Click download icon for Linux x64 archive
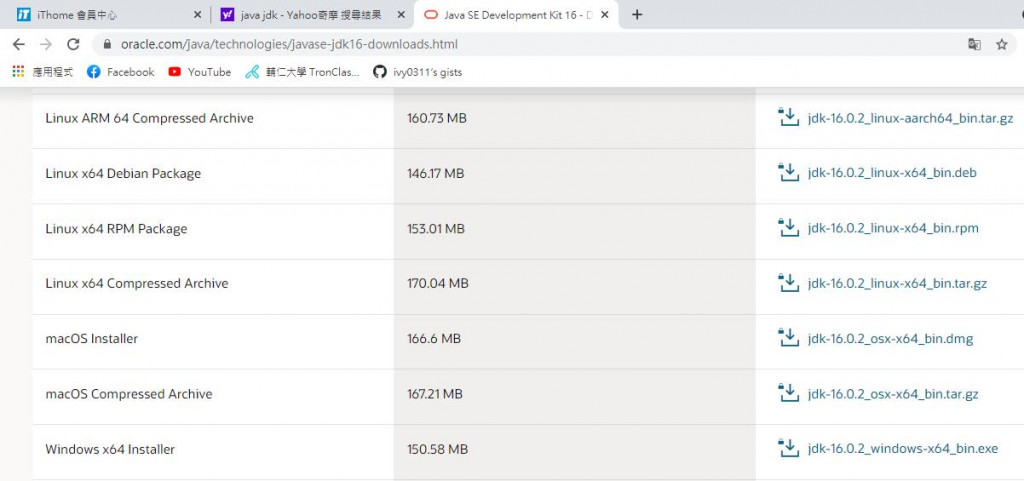The width and height of the screenshot is (1024, 481). pos(789,283)
